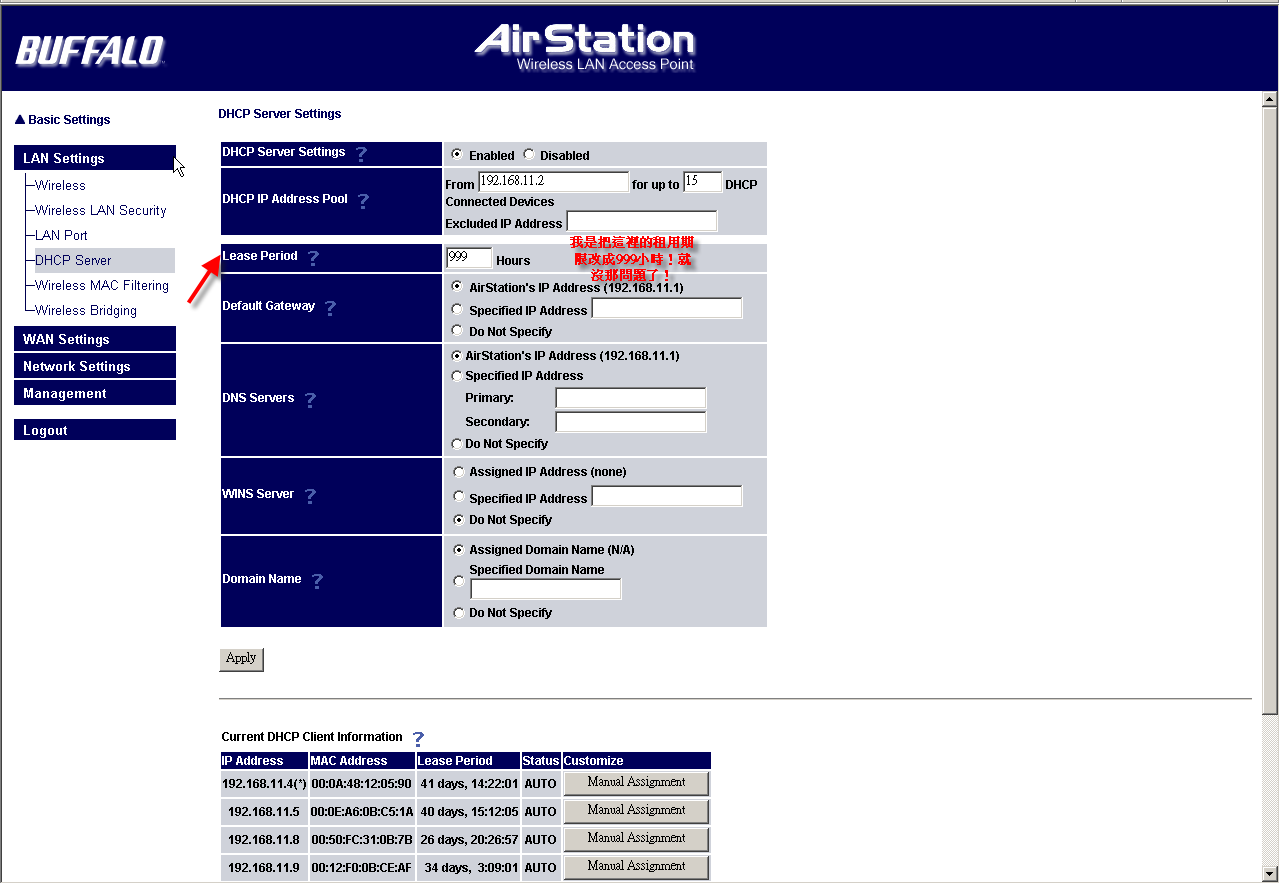
Task: Click the Customize column header
Action: click(637, 761)
